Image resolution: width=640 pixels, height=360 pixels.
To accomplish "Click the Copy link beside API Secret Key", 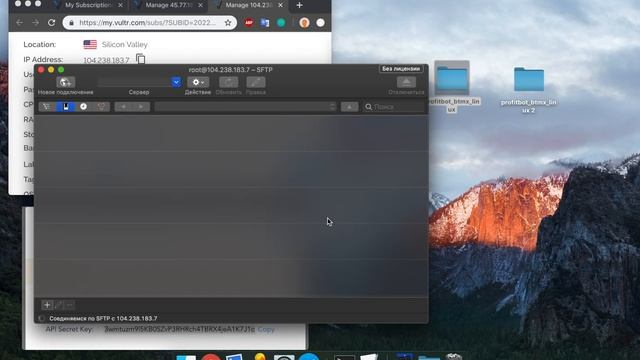I will click(266, 329).
